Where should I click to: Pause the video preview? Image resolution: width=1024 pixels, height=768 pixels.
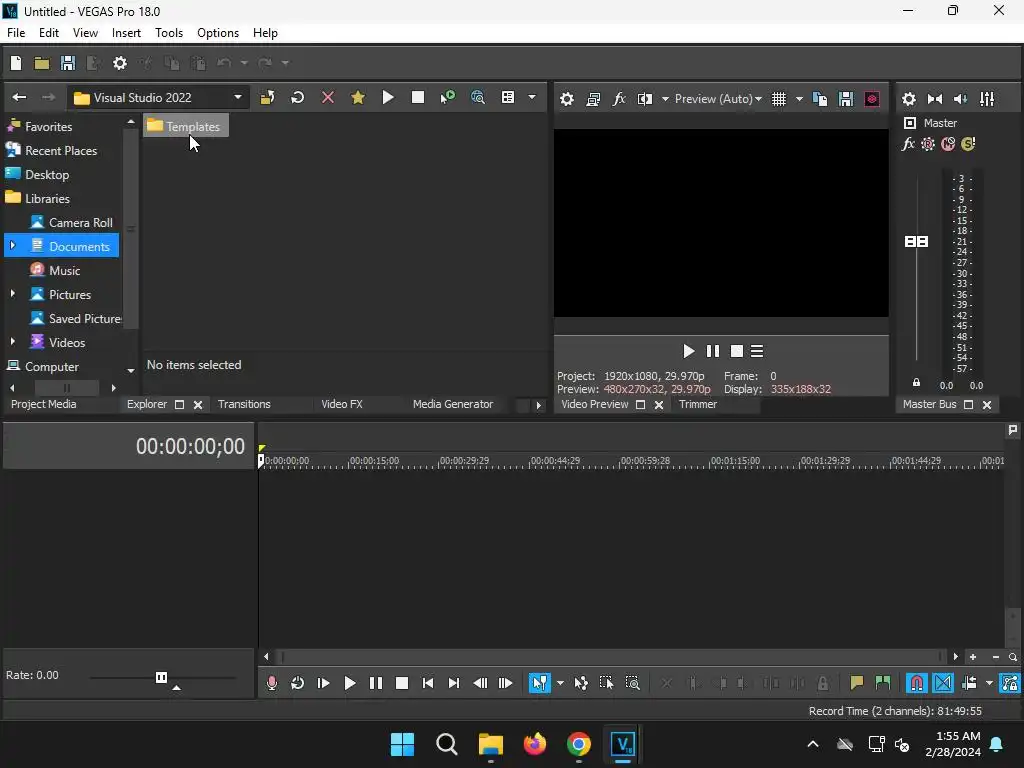713,351
